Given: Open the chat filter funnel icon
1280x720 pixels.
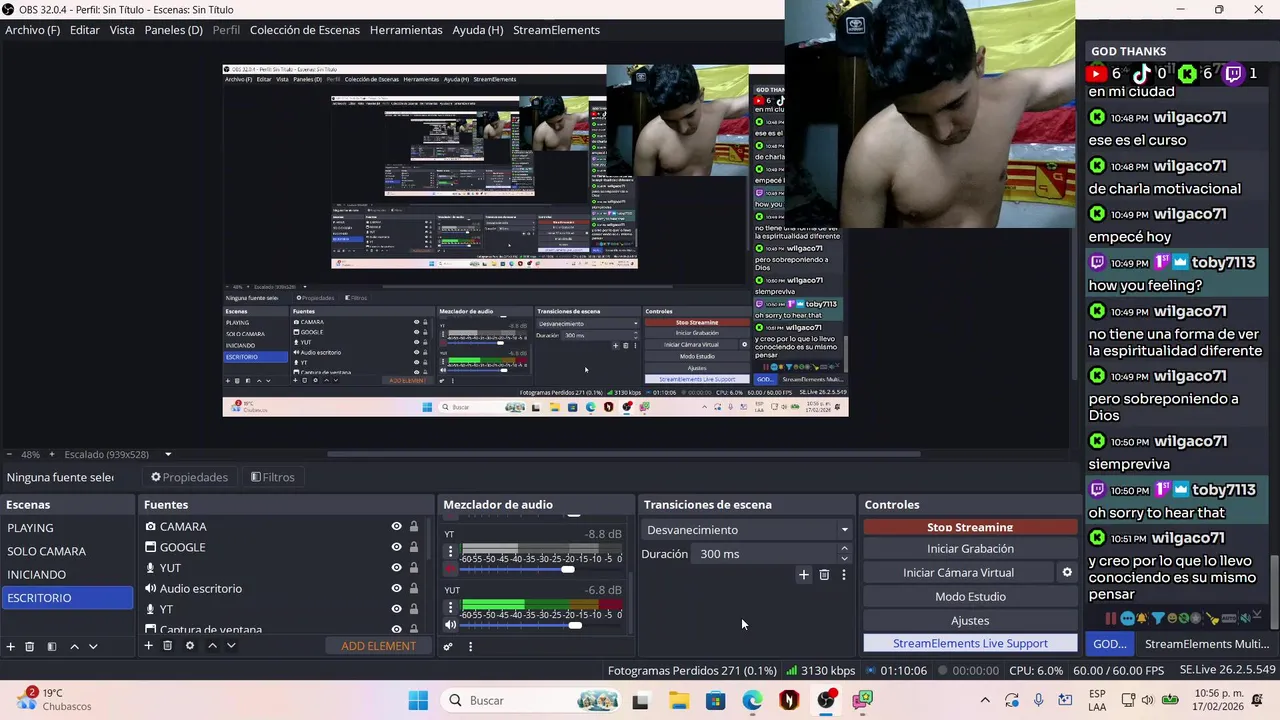Looking at the screenshot, I should point(1158,619).
